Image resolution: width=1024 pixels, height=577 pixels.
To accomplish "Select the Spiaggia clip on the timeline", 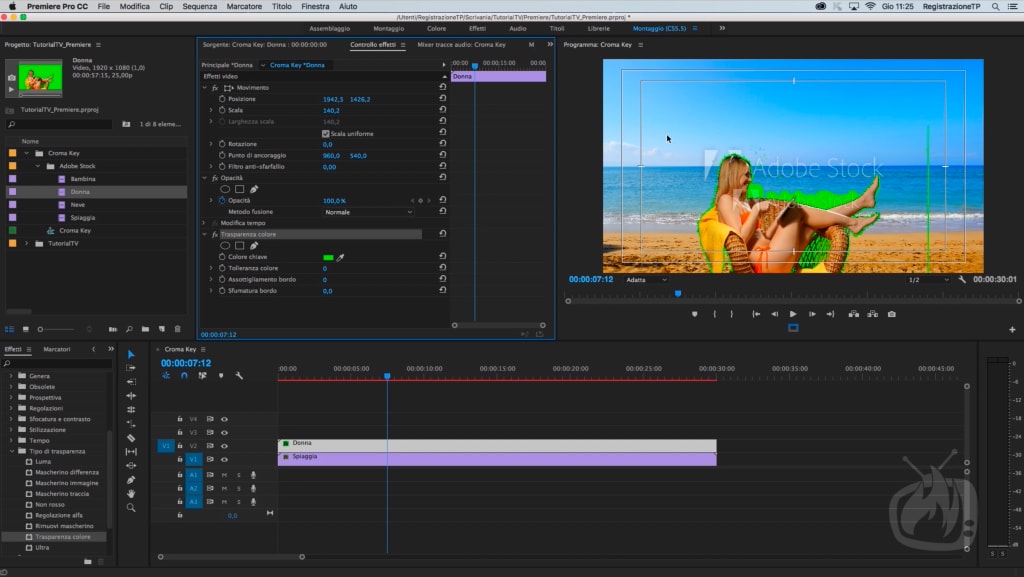I will (x=497, y=459).
